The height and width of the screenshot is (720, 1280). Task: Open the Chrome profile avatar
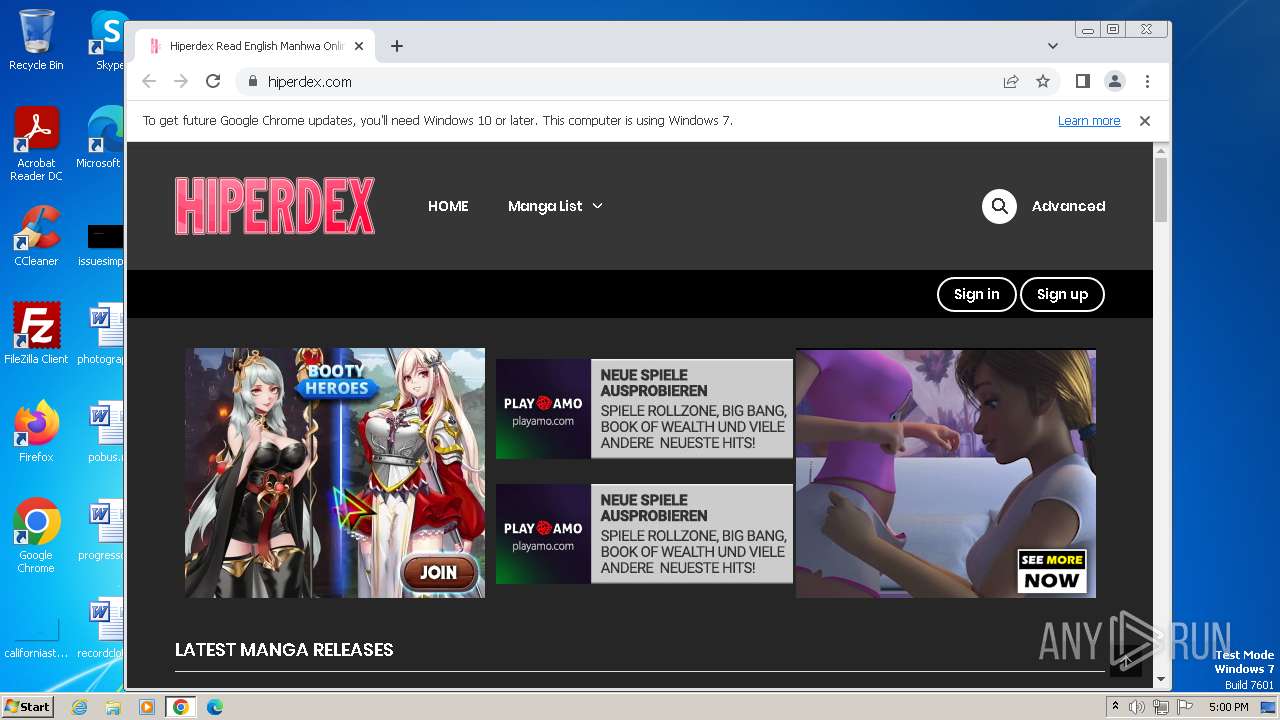tap(1115, 82)
